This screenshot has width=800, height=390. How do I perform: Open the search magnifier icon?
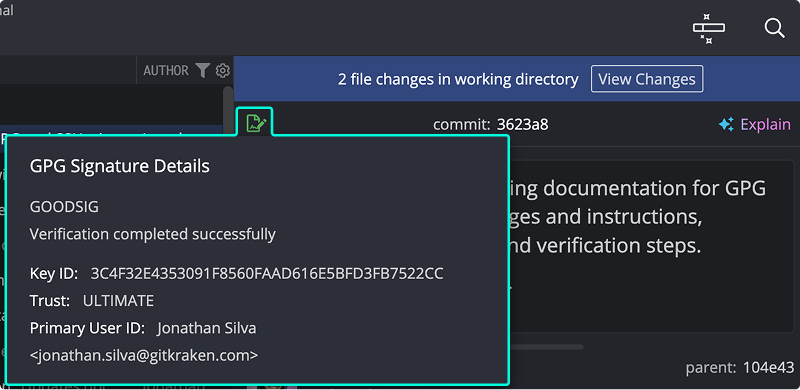pos(774,28)
